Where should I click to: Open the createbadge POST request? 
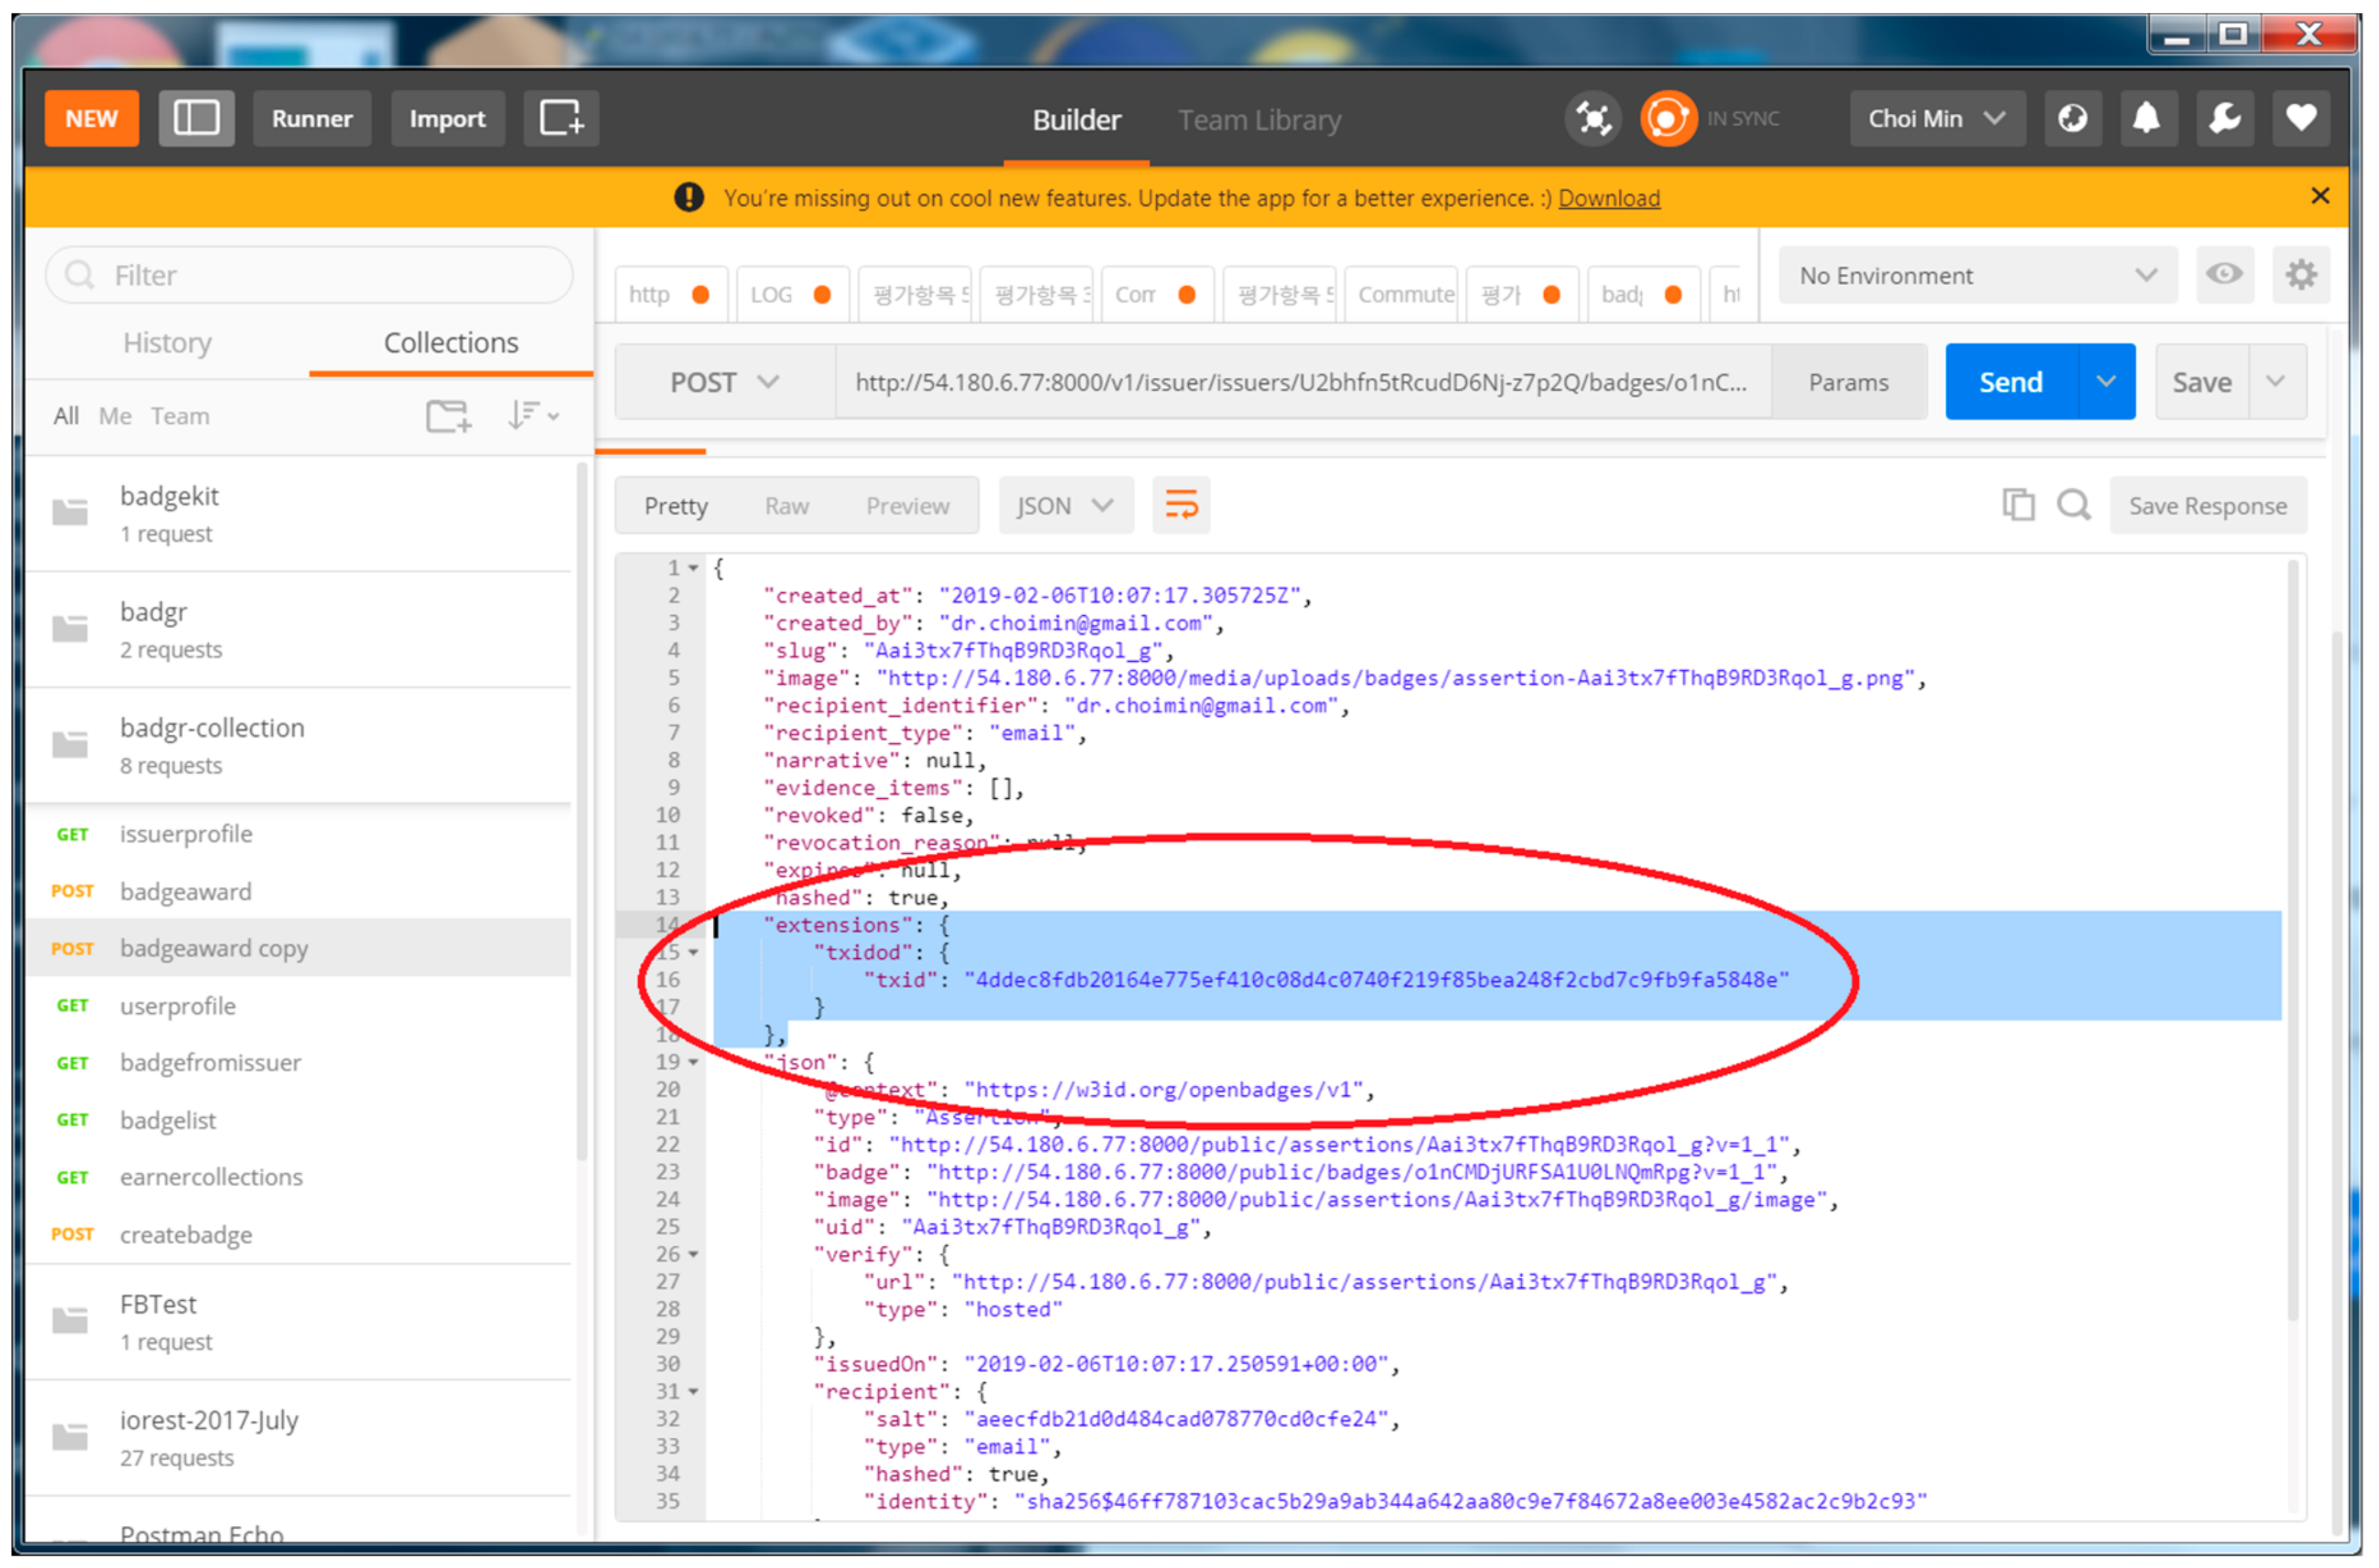(x=298, y=1235)
